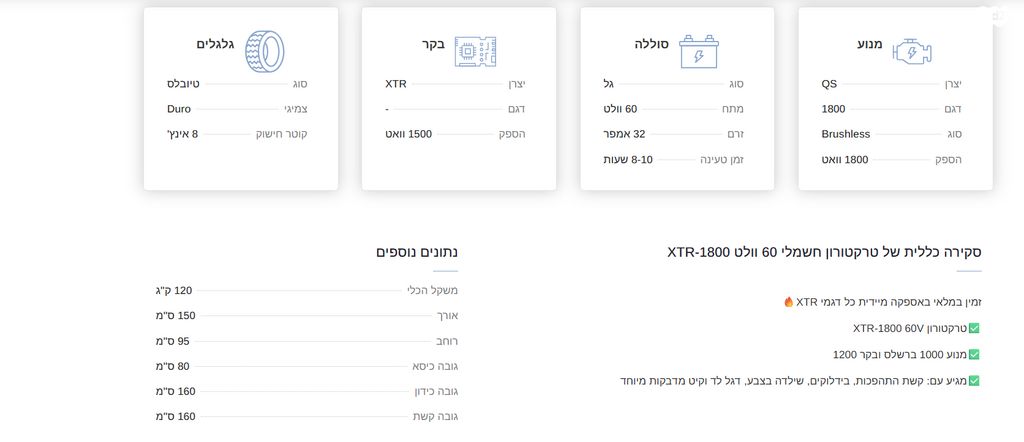The height and width of the screenshot is (442, 1024).
Task: Select the סקירה כללית XTR-1800 heading
Action: [x=824, y=252]
